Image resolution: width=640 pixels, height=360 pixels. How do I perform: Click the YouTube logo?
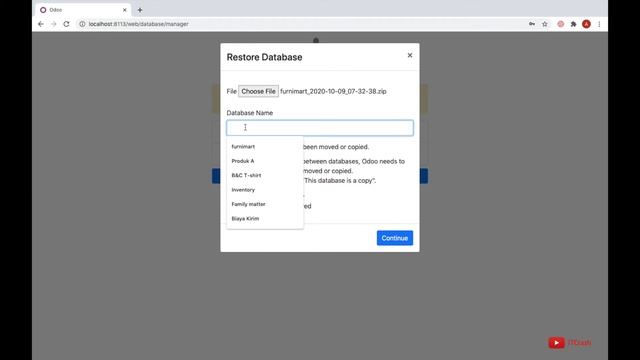(x=556, y=342)
